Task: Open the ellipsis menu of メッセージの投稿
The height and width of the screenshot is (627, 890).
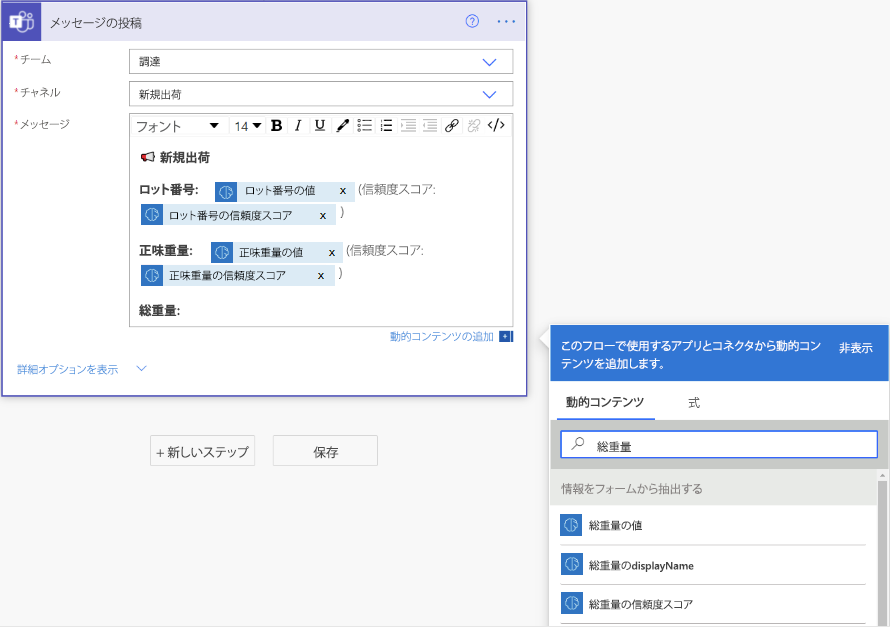Action: pyautogui.click(x=506, y=22)
